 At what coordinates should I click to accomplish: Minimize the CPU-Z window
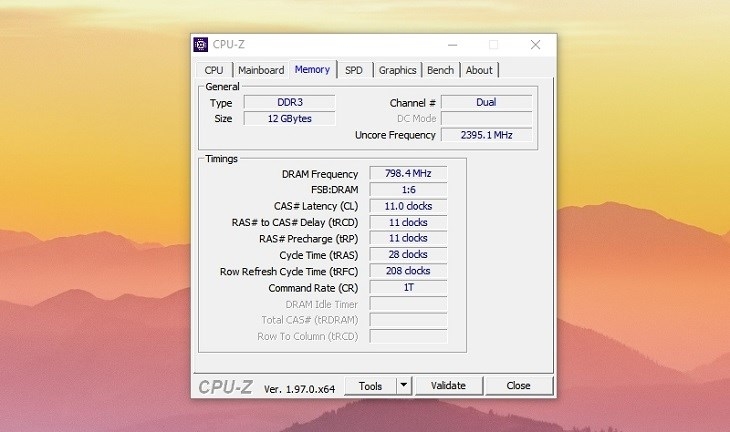click(x=450, y=45)
